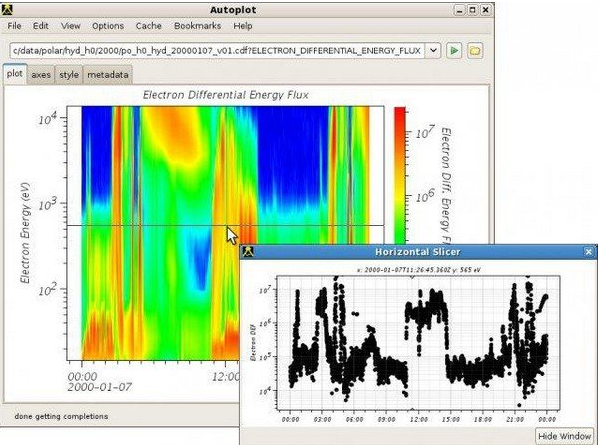Open the Options menu
Viewport: 599px width, 445px height.
click(108, 26)
